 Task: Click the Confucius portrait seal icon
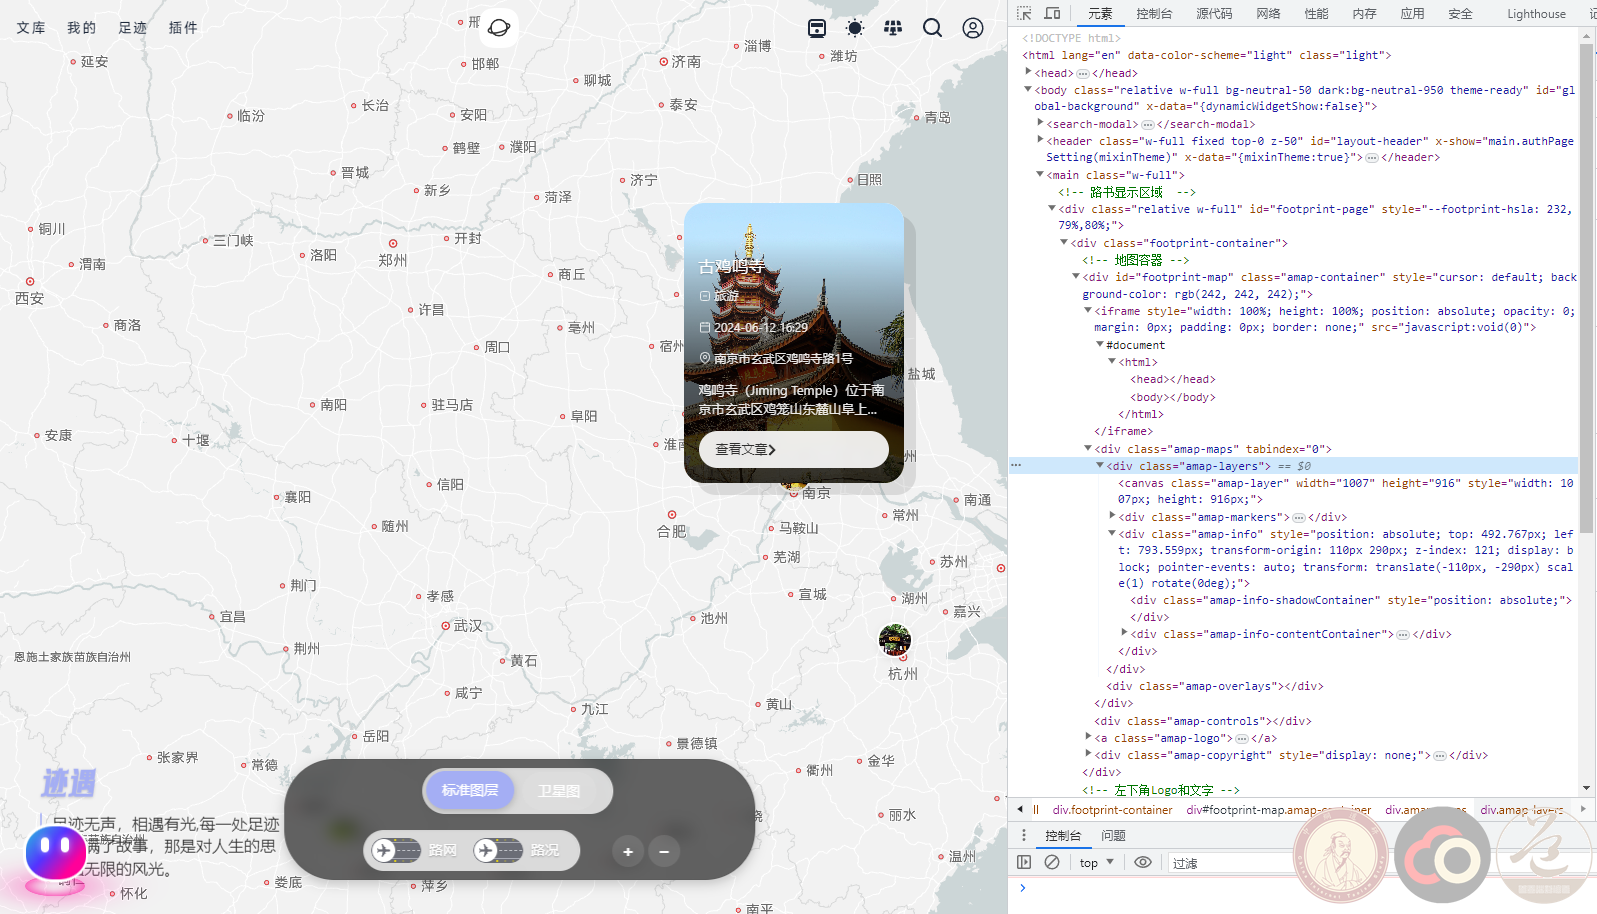click(1340, 856)
